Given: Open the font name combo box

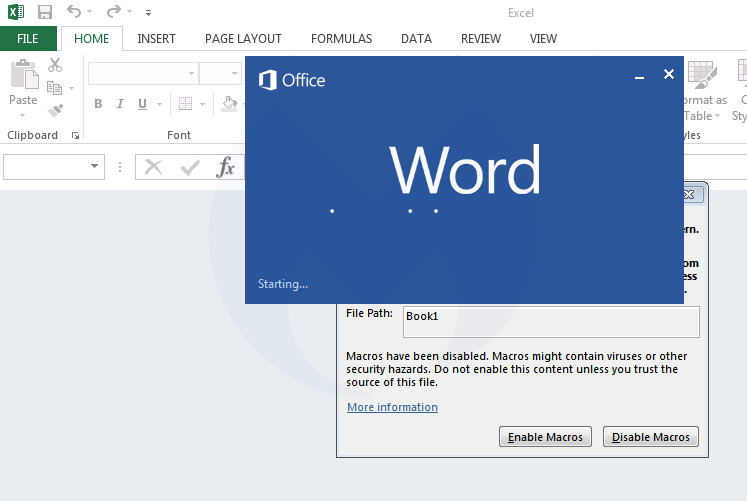Looking at the screenshot, I should (x=143, y=73).
